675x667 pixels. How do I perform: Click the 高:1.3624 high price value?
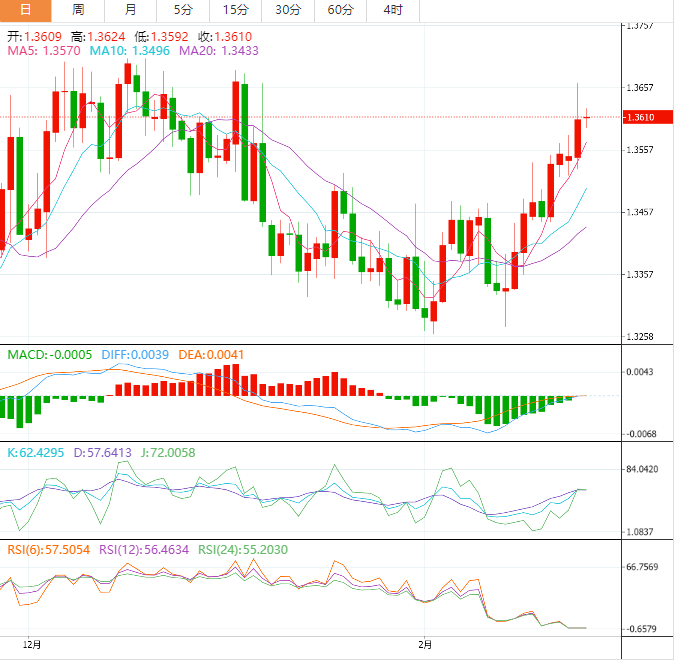98,37
